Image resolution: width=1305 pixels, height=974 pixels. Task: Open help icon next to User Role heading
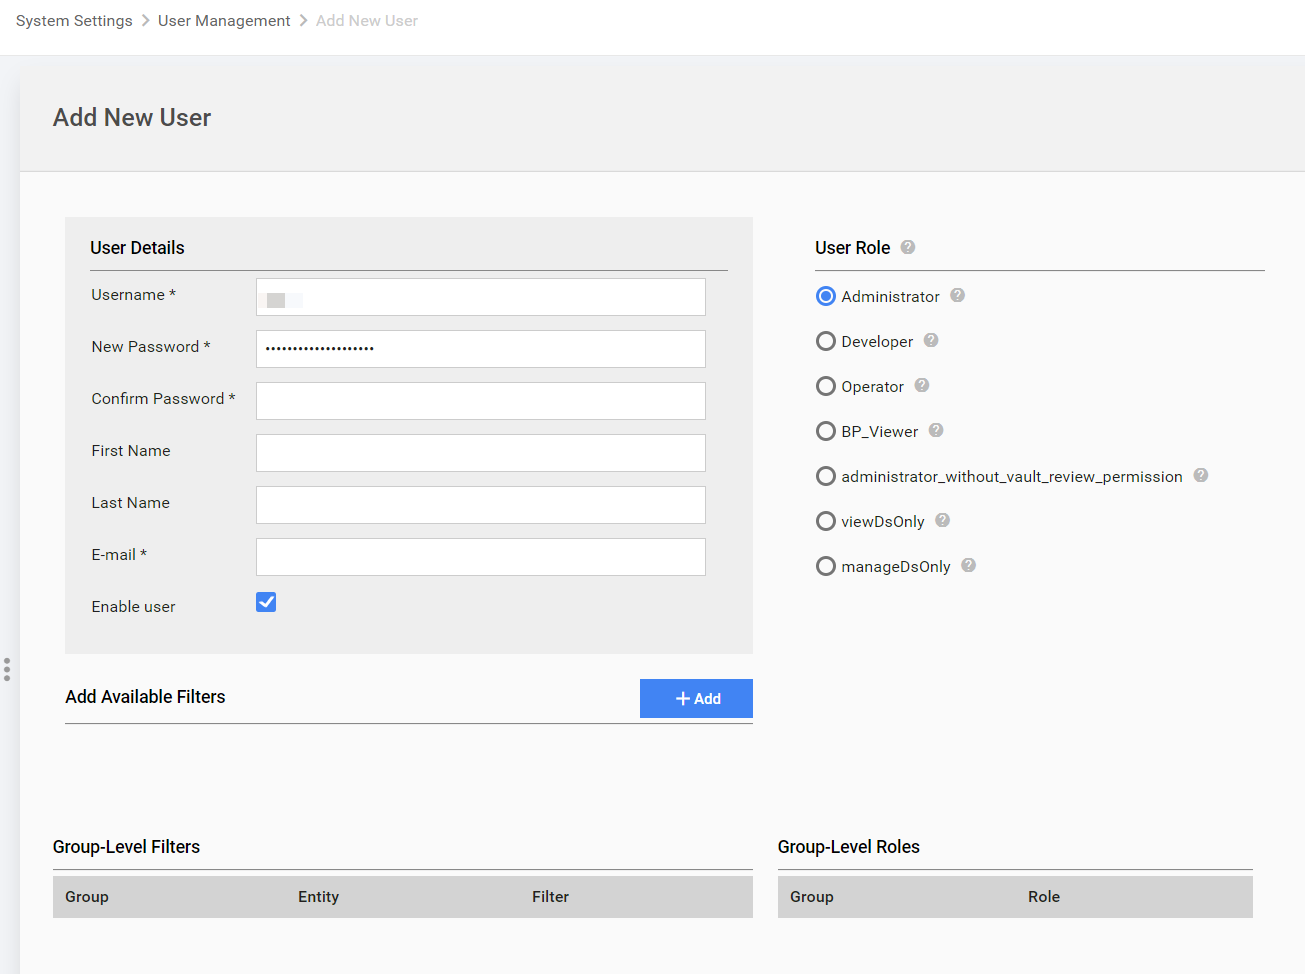click(908, 247)
